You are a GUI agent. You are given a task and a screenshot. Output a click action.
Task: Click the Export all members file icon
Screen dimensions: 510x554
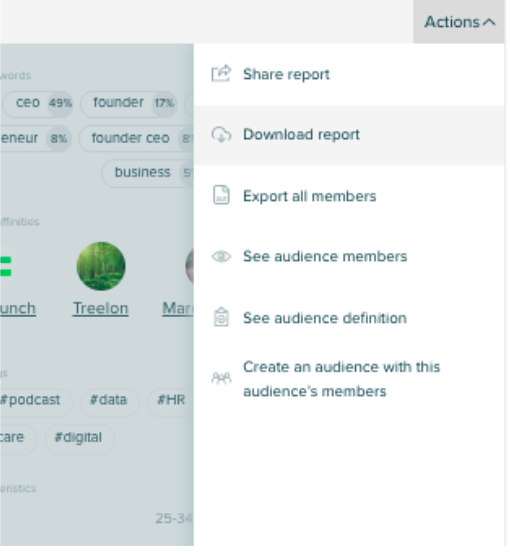[x=221, y=195]
